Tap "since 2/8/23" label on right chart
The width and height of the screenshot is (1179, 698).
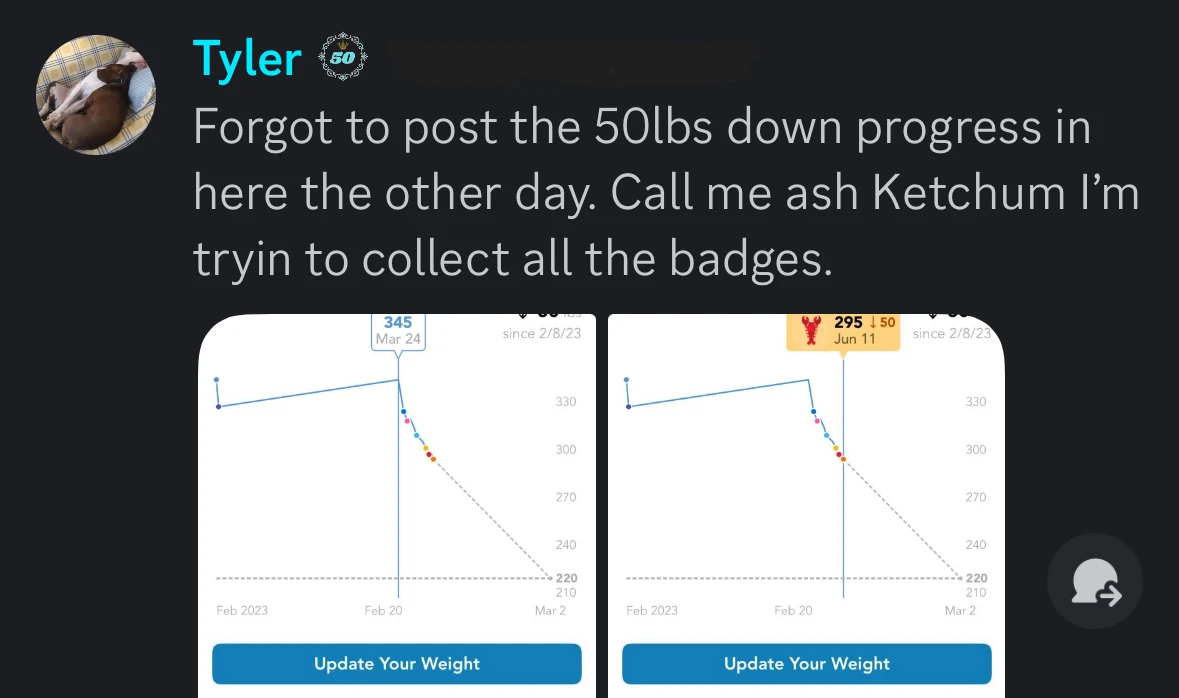(x=951, y=333)
